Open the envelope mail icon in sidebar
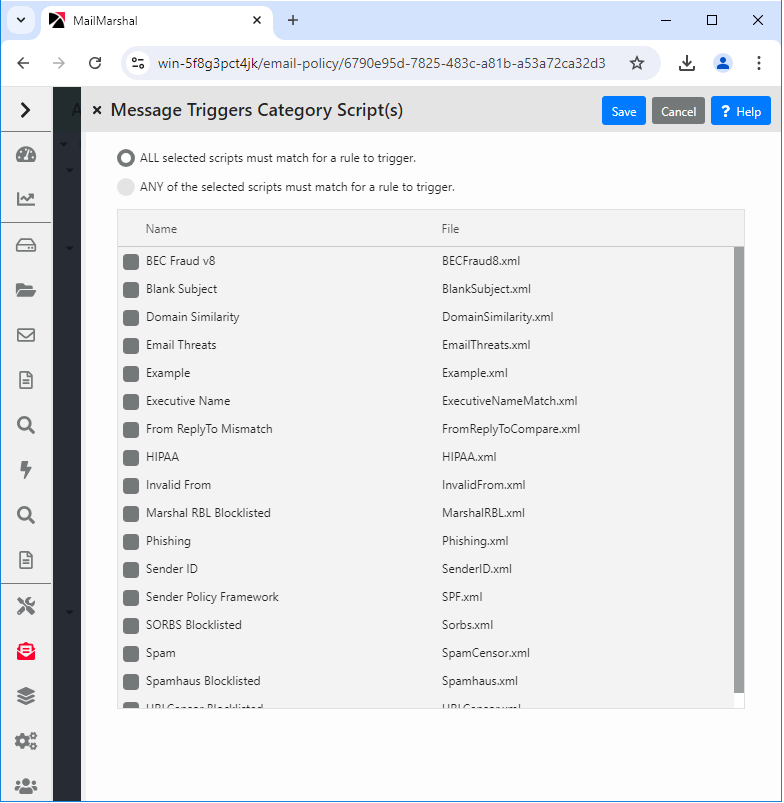This screenshot has width=784, height=803. 26,335
